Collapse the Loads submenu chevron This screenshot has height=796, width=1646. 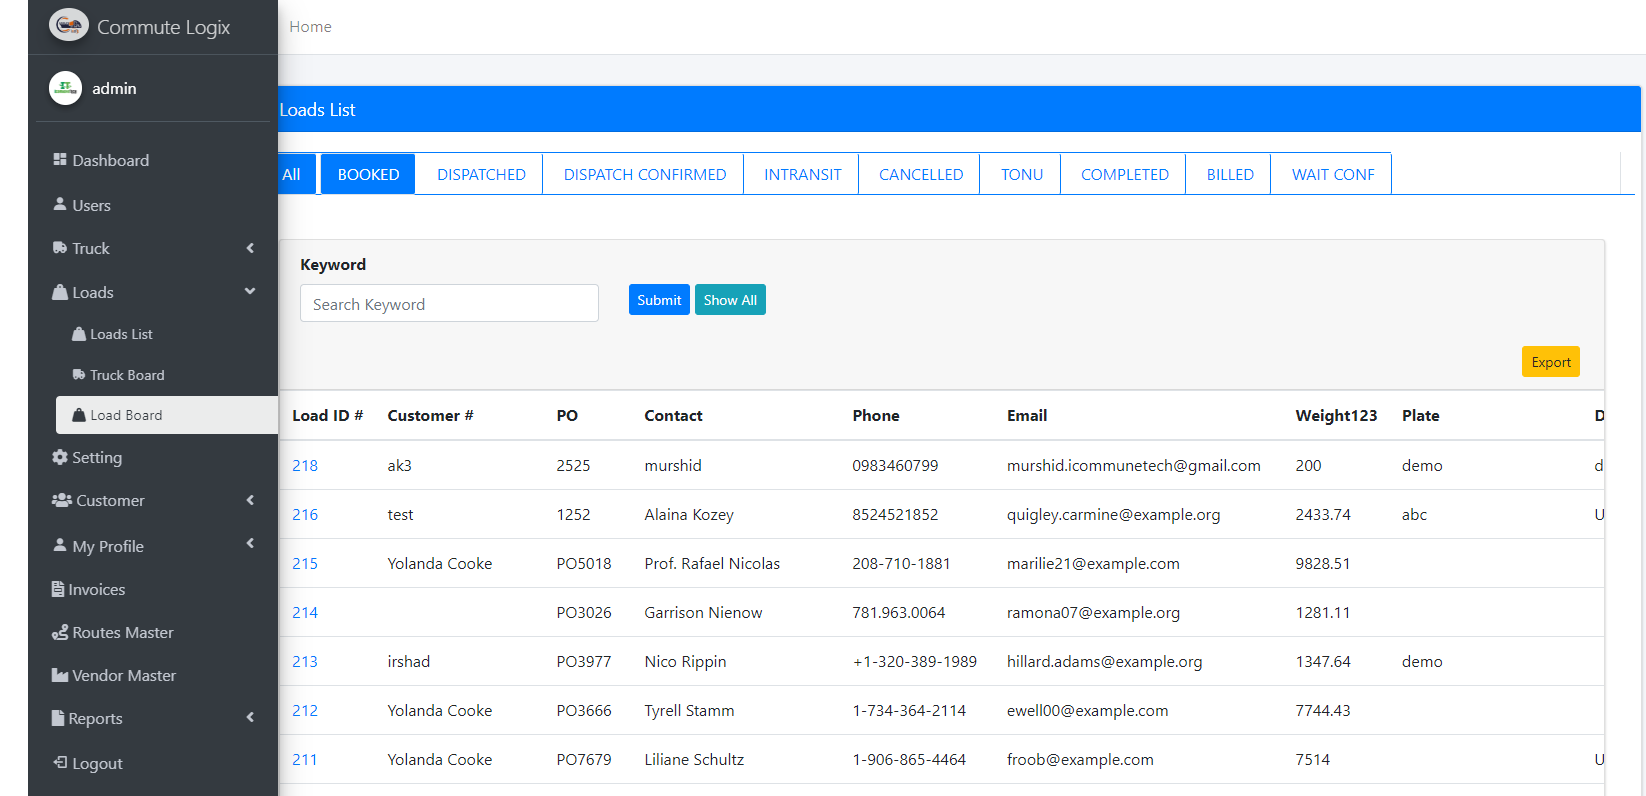pyautogui.click(x=250, y=291)
